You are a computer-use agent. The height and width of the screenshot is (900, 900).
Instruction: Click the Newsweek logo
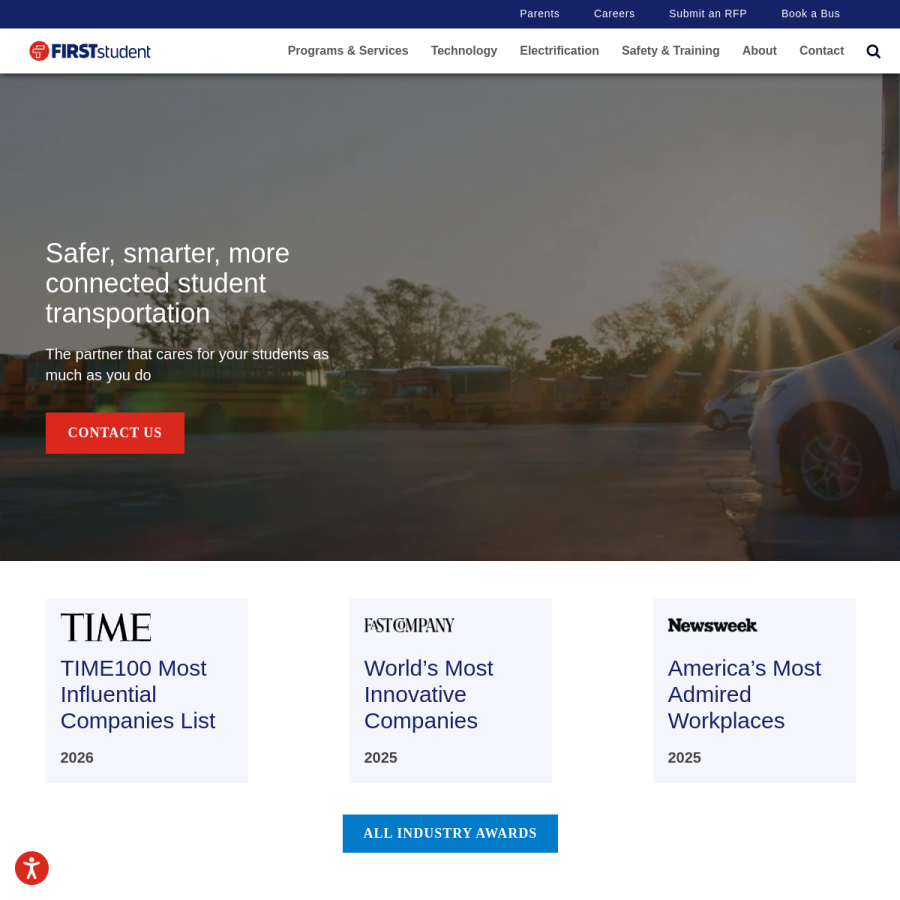coord(712,625)
